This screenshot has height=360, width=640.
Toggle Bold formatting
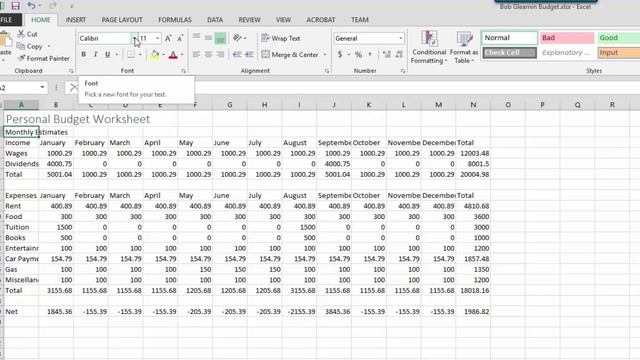[84, 54]
